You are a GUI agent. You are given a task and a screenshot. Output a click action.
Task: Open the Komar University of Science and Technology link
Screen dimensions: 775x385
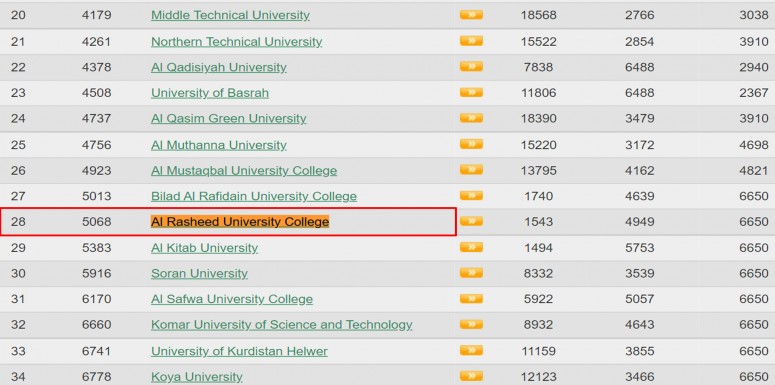tap(281, 325)
